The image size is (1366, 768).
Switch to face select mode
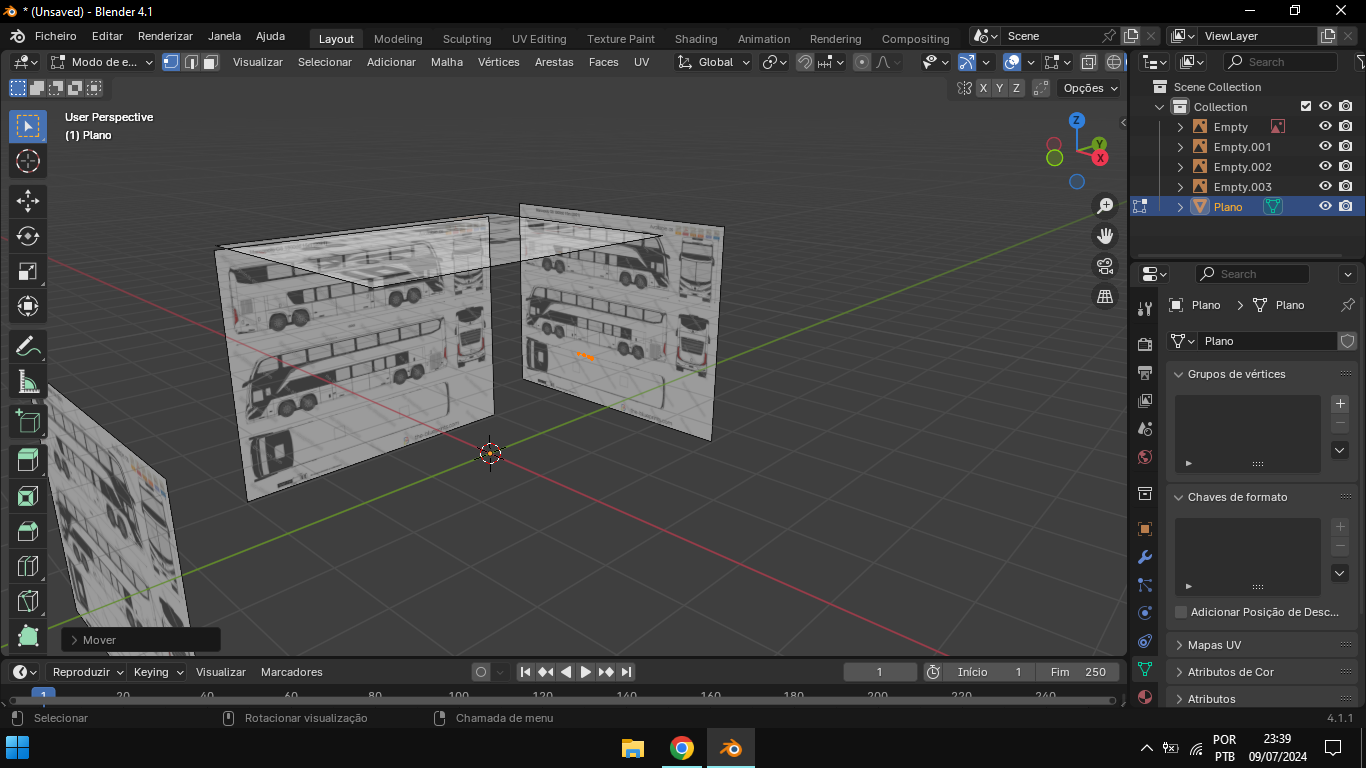pyautogui.click(x=211, y=62)
